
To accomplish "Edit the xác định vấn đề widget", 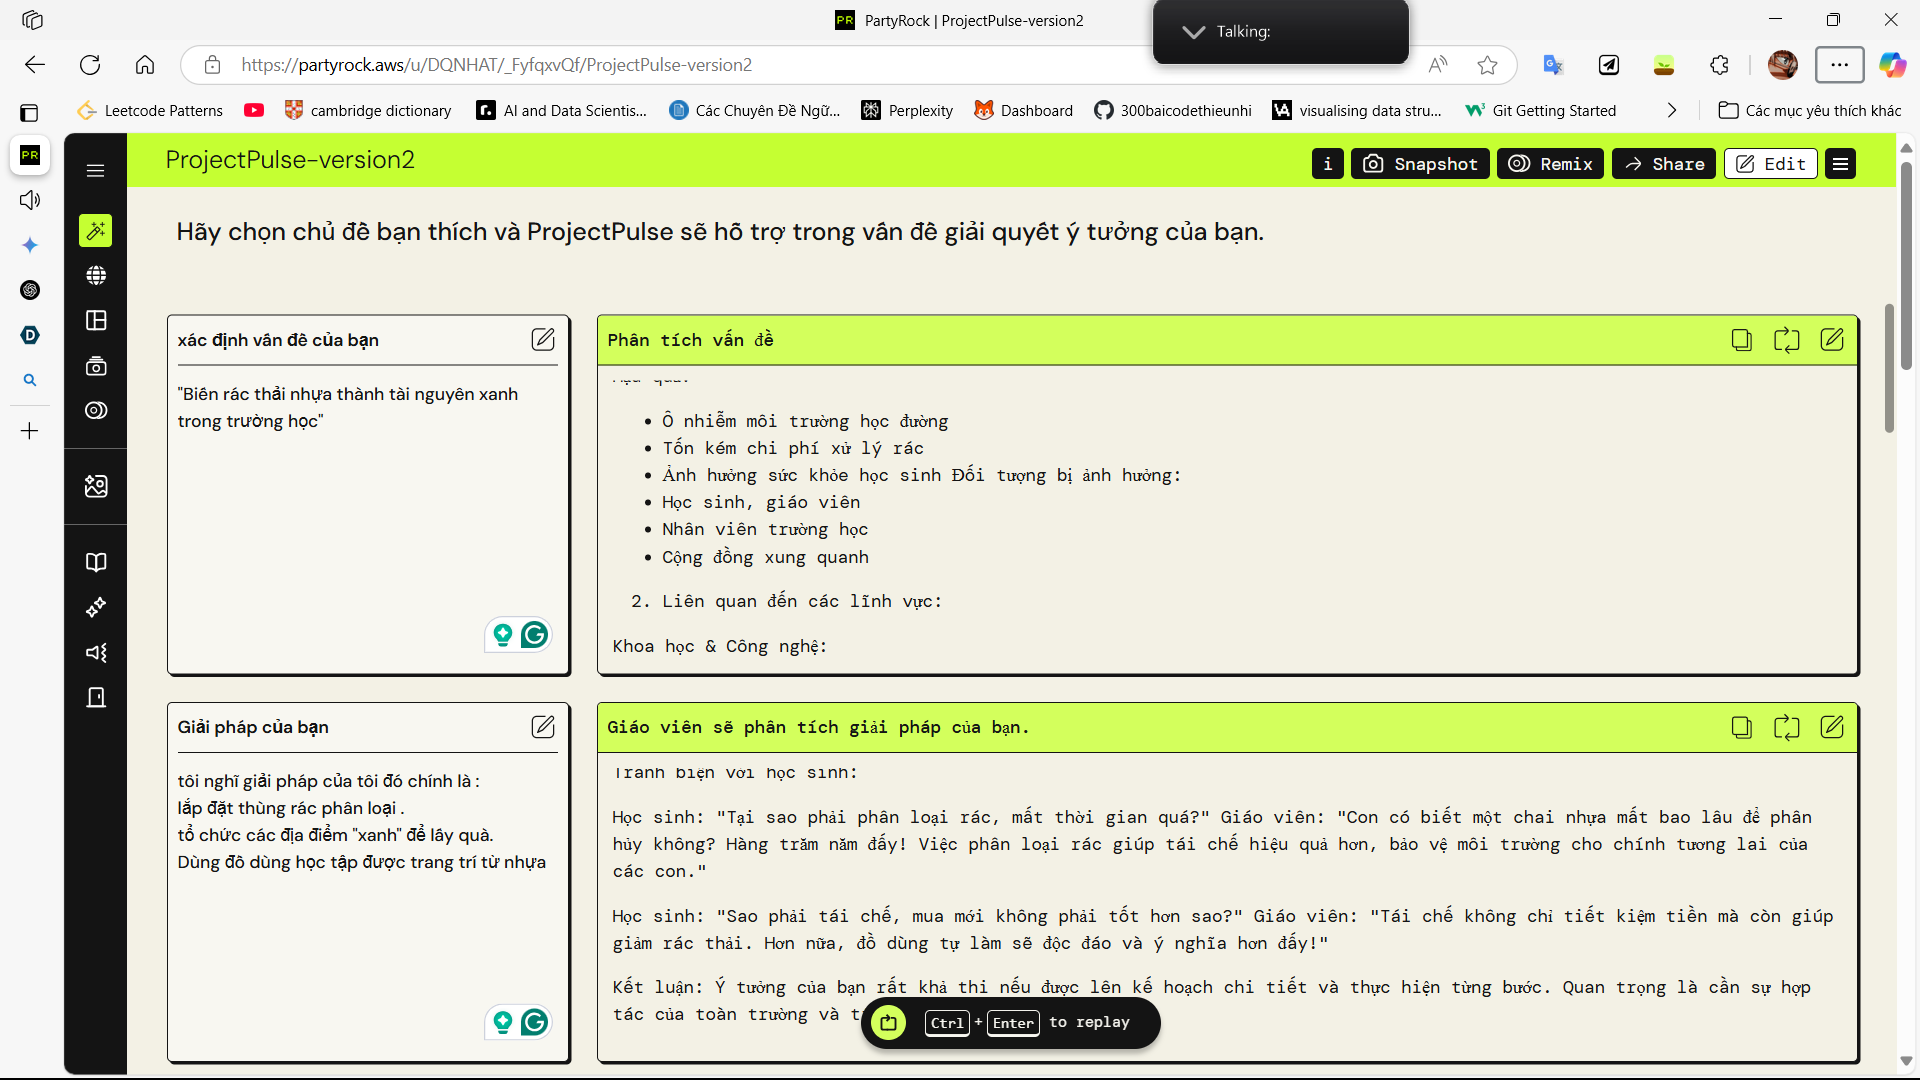I will (x=543, y=340).
